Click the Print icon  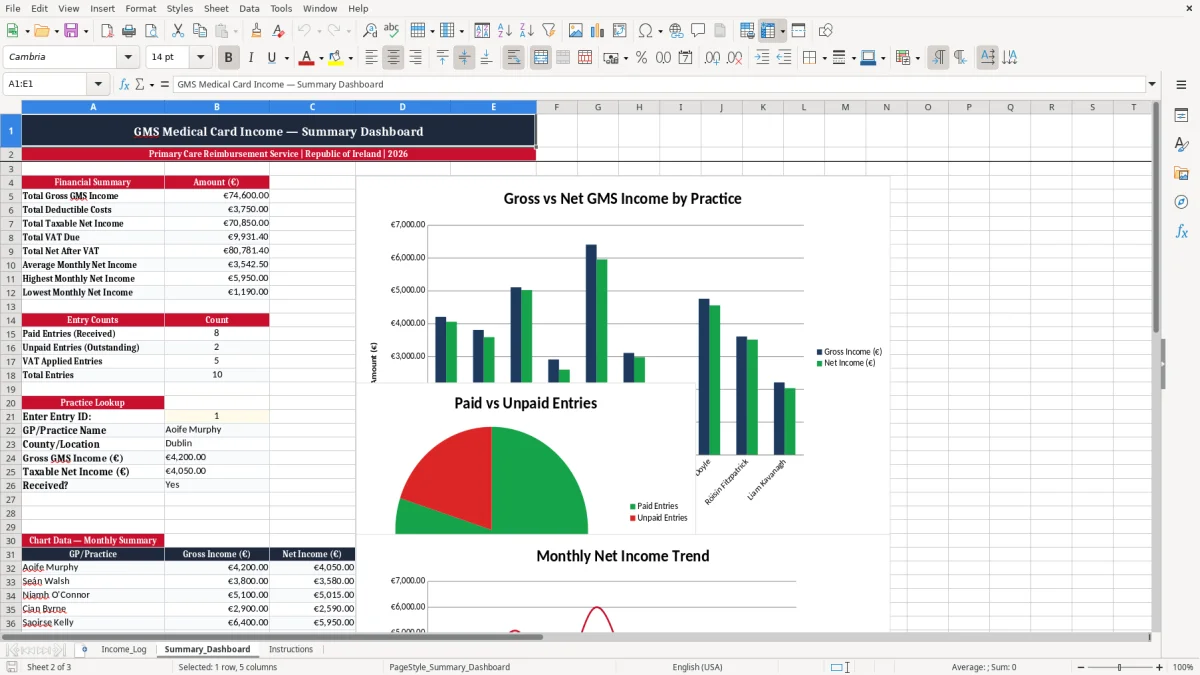(x=129, y=31)
